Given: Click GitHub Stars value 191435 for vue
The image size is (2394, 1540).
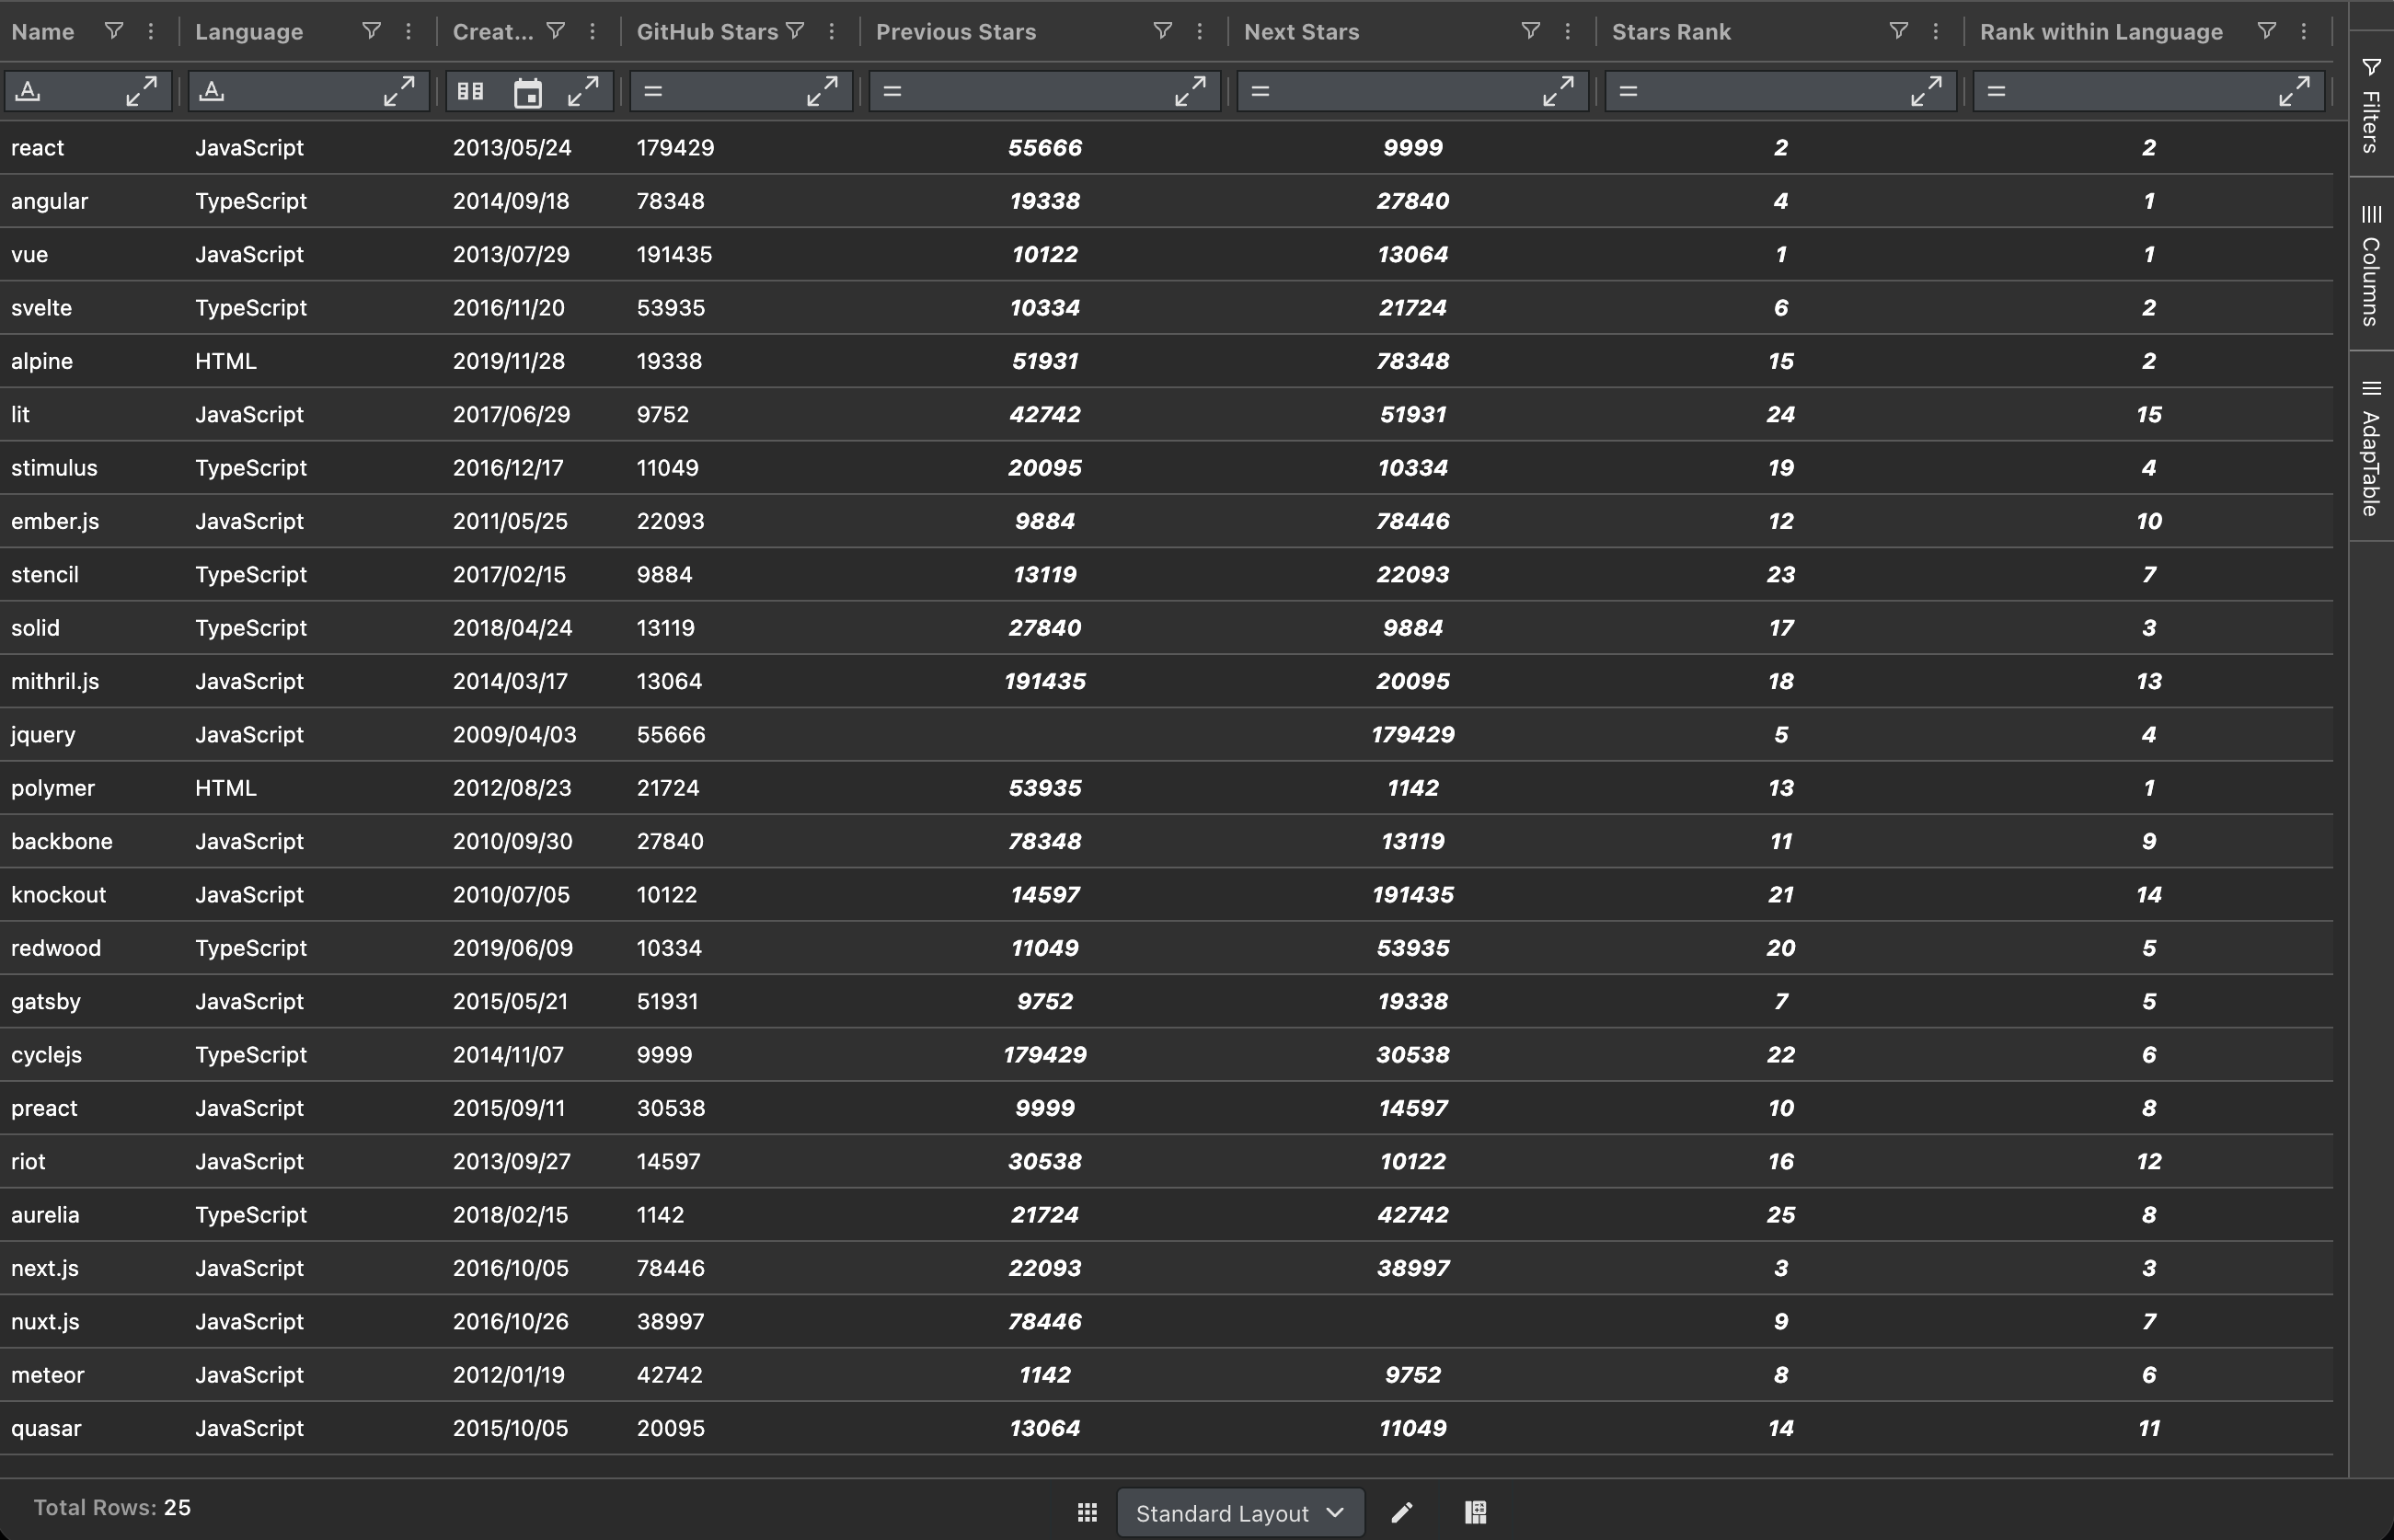Looking at the screenshot, I should [674, 255].
